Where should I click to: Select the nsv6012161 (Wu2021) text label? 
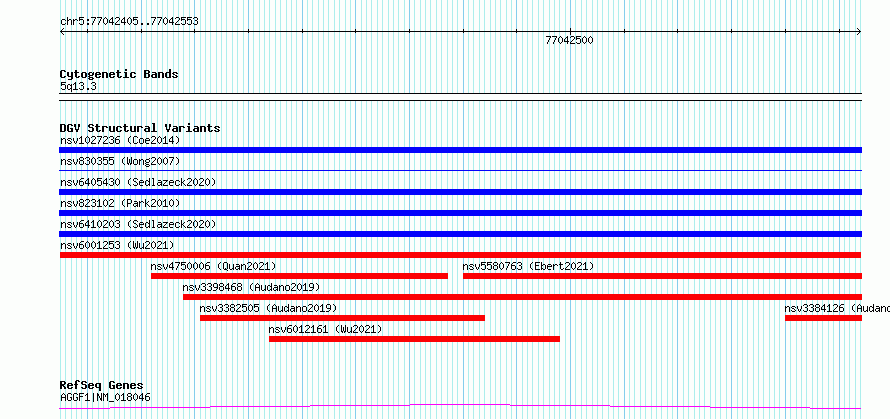coord(325,329)
